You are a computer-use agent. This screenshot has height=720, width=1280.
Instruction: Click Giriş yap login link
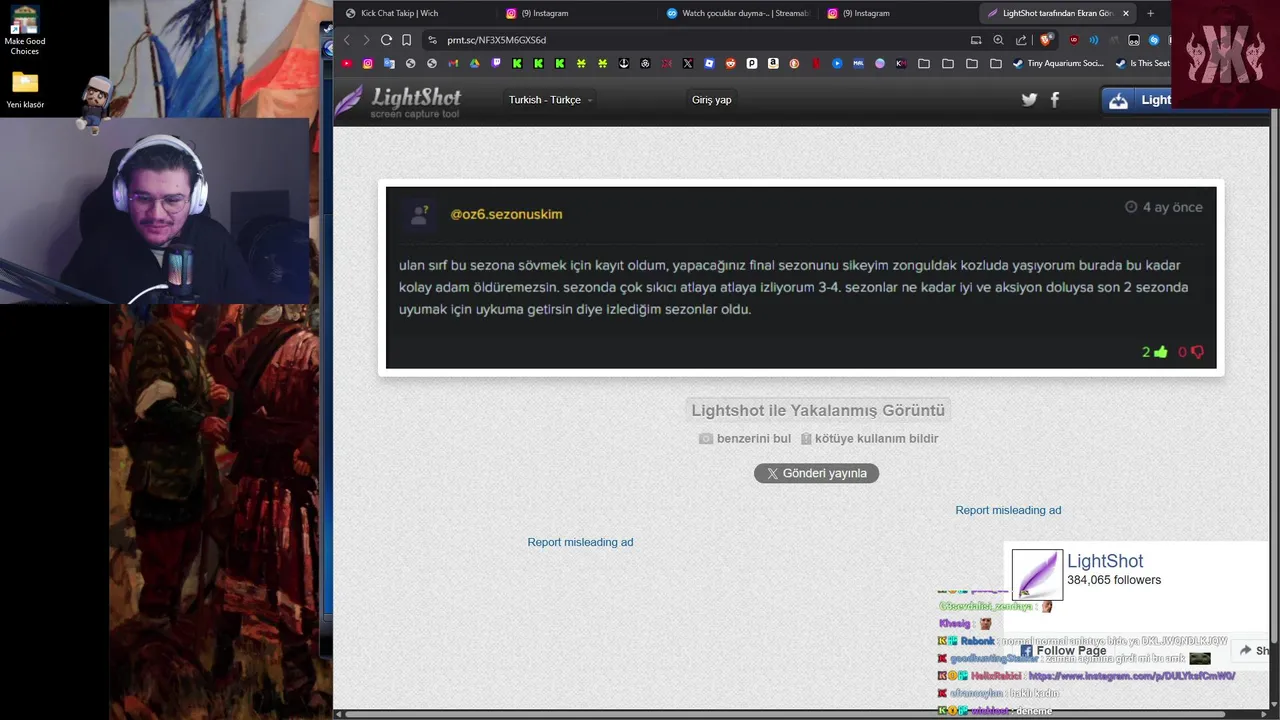[711, 100]
